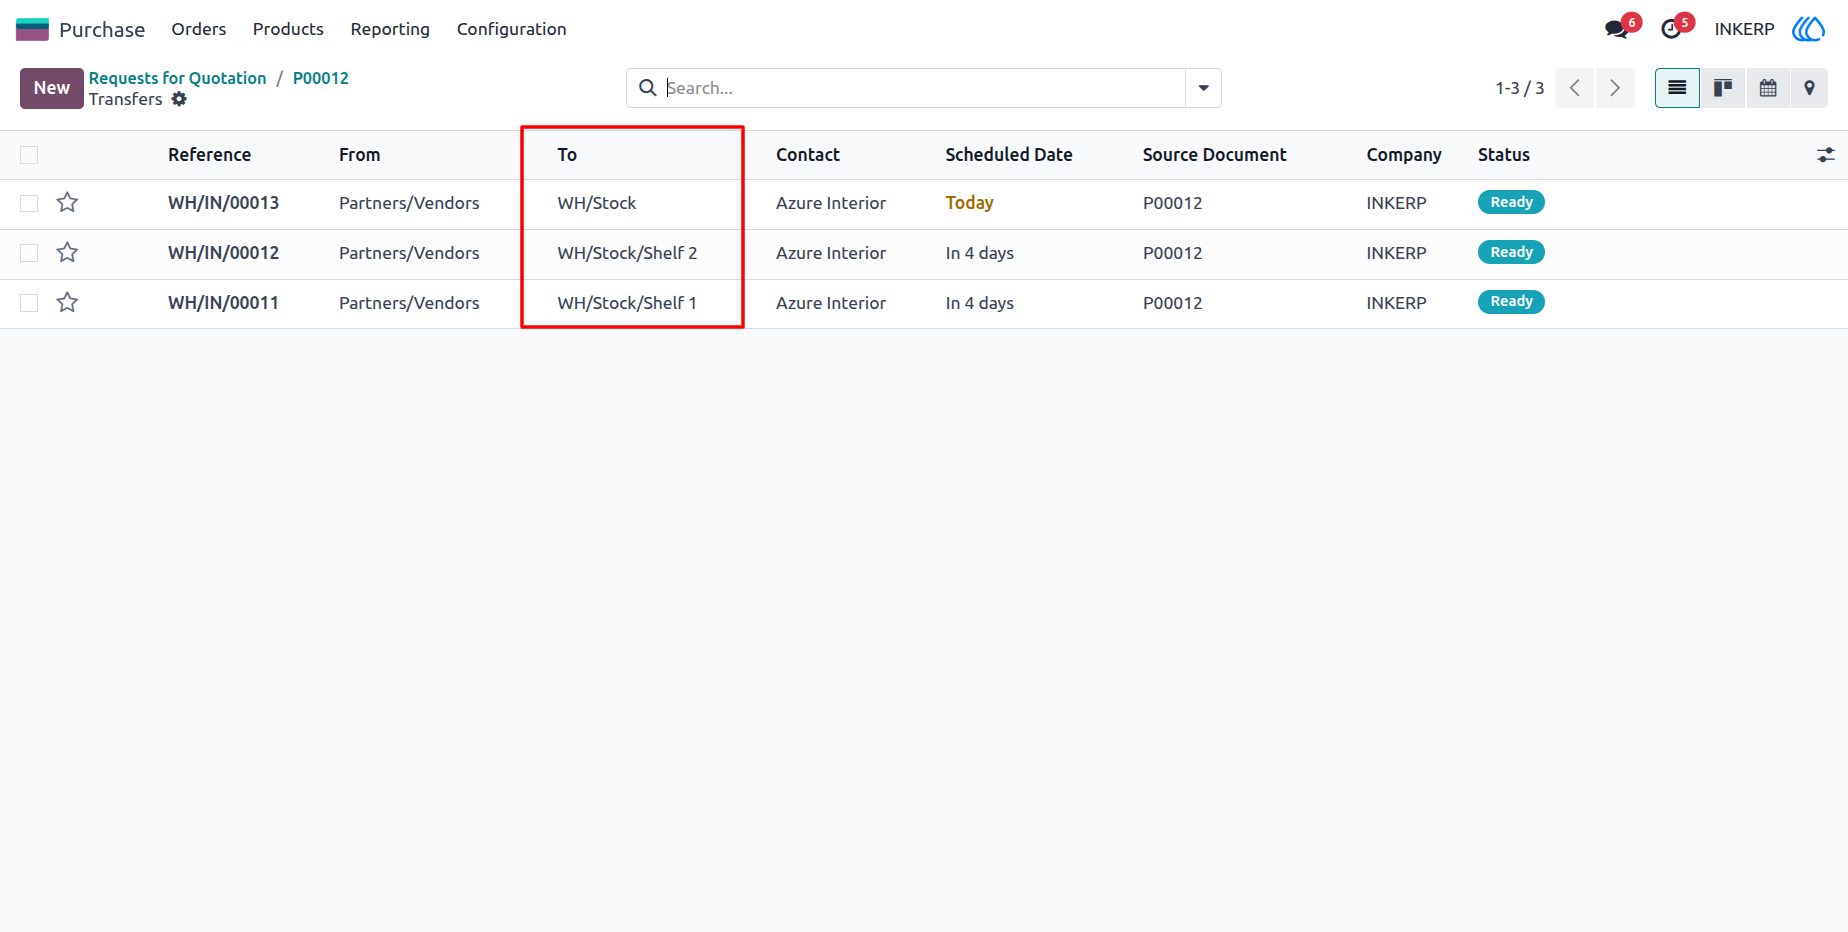Expand the search options dropdown arrow
1848x932 pixels.
1203,88
